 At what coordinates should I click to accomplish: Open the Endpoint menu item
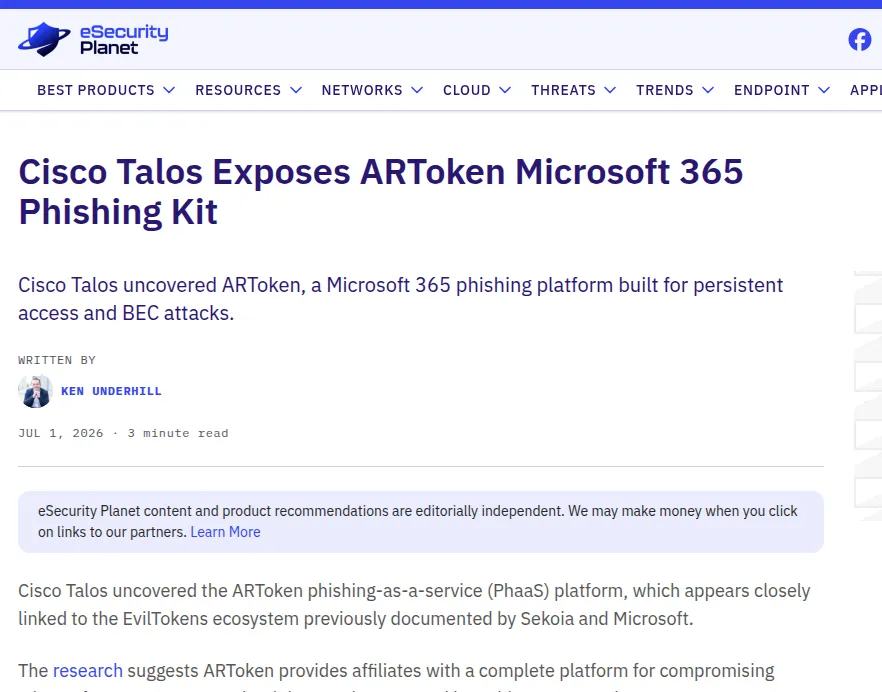click(x=771, y=90)
